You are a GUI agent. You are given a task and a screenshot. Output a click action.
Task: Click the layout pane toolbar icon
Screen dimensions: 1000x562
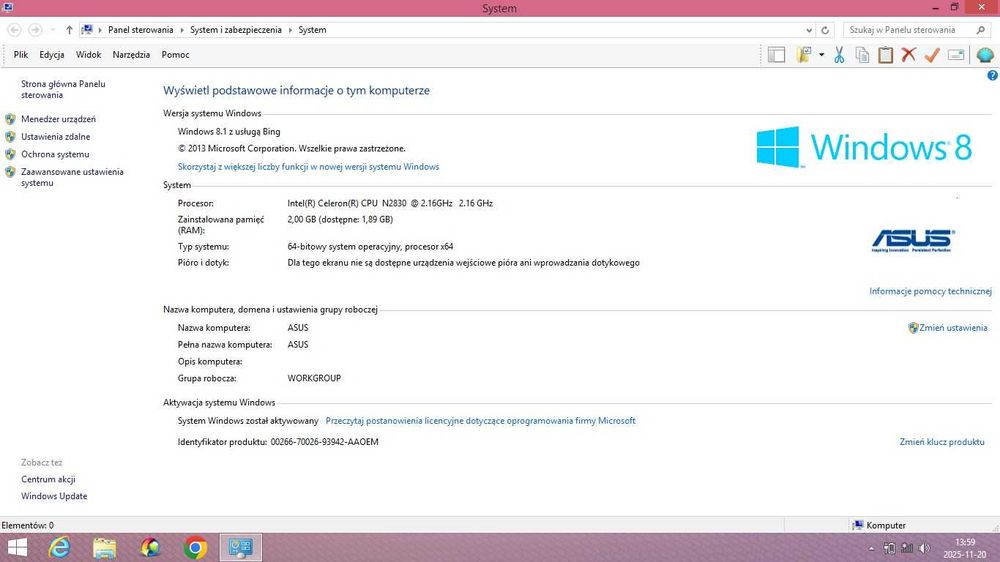coord(776,55)
